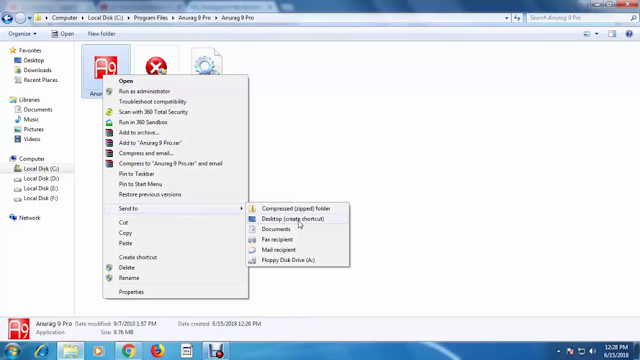
Task: Click the Open toolbar button
Action: tap(63, 34)
